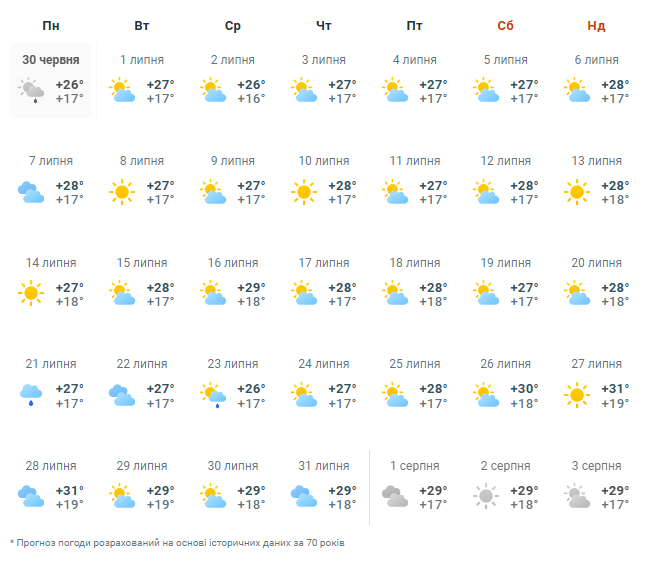Open the 1 липня date link
The image size is (645, 562).
[x=142, y=60]
